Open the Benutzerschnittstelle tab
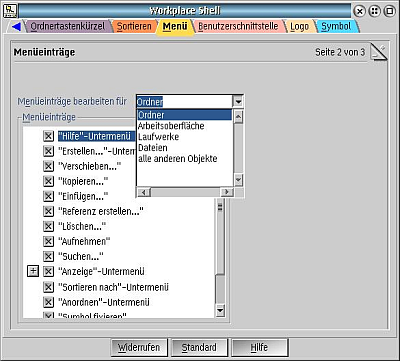Screen dimensions: 400x361 pyautogui.click(x=238, y=26)
